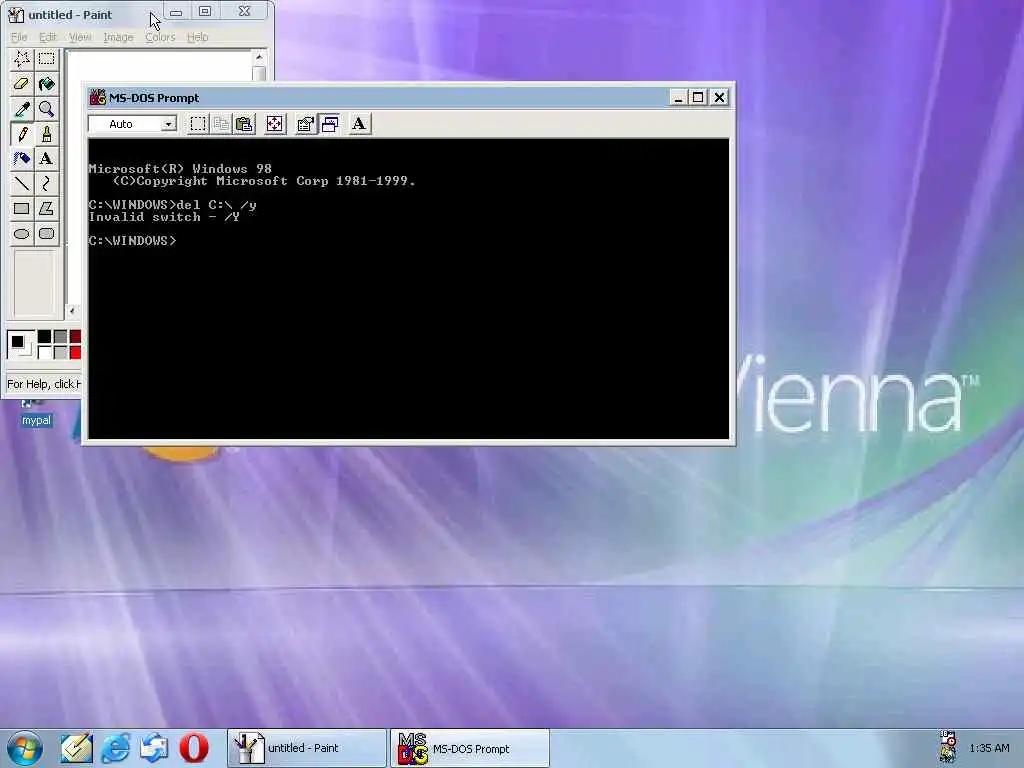Open the Colors menu in Paint

point(160,37)
